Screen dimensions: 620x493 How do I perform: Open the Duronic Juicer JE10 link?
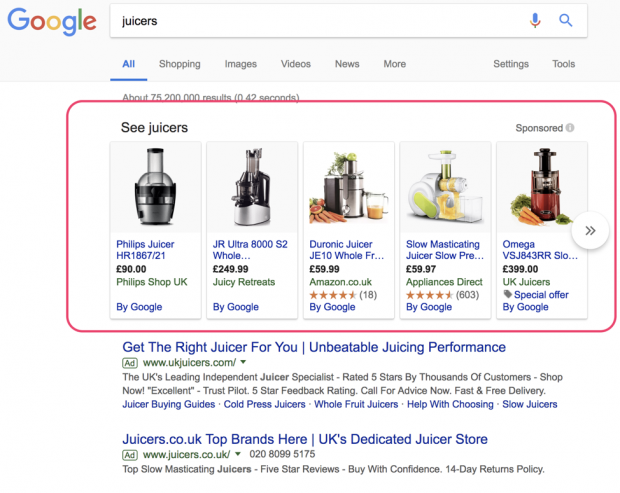[346, 250]
